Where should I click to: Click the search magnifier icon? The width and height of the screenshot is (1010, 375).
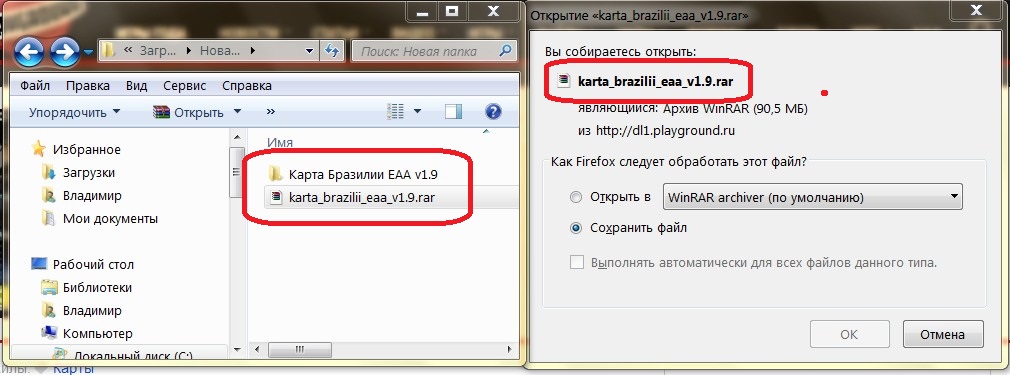506,50
